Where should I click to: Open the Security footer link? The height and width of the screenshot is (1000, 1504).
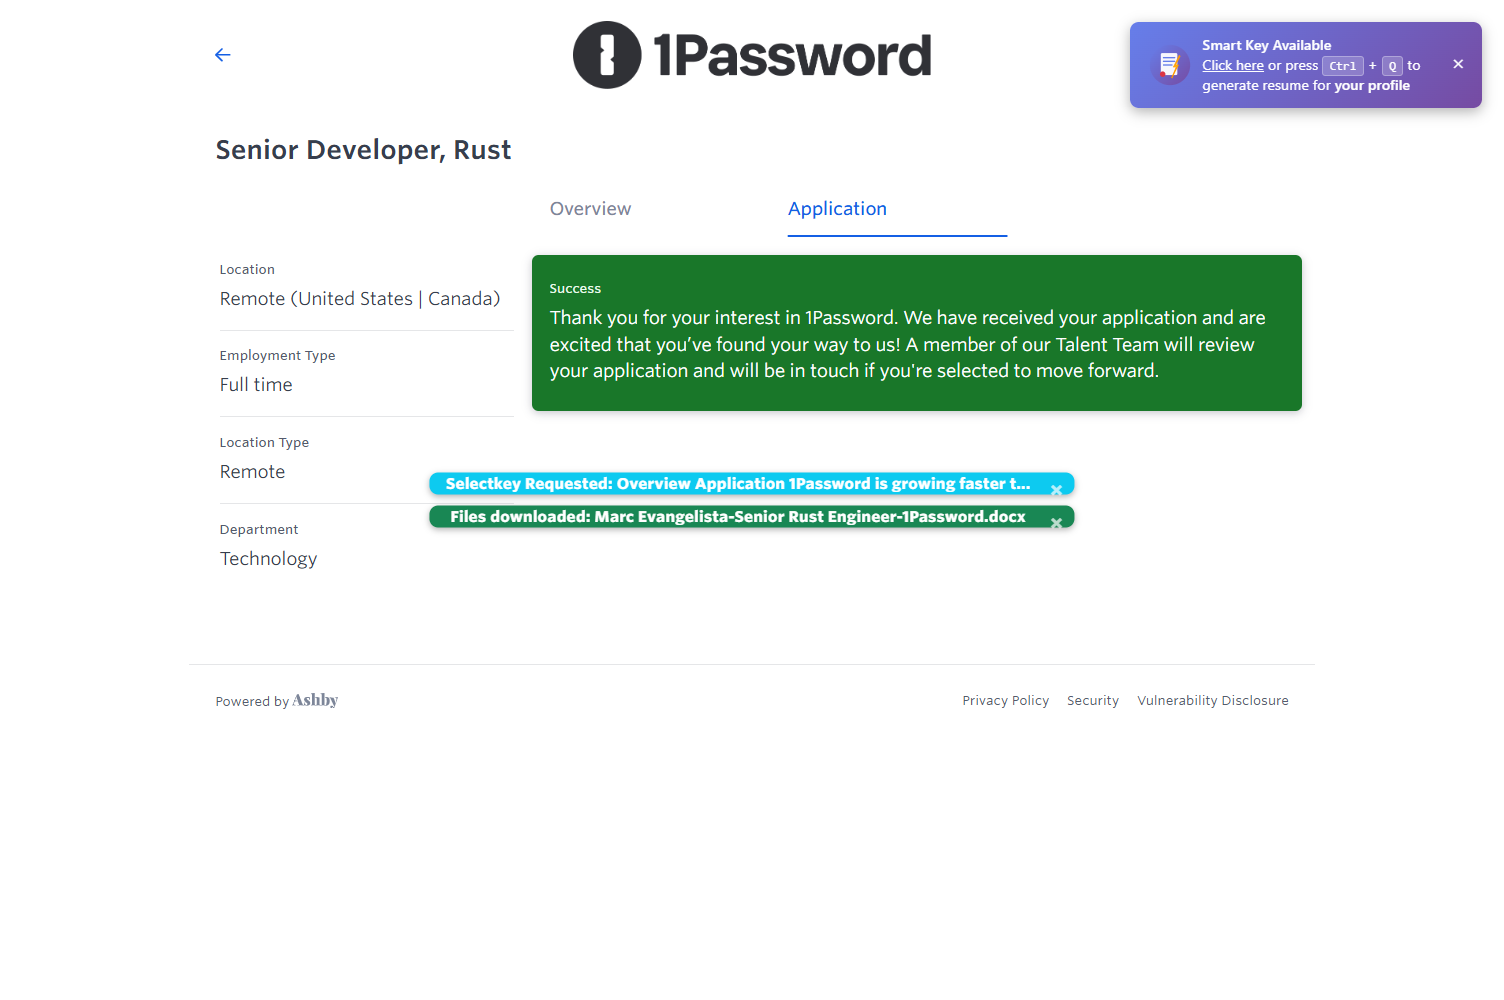pos(1092,701)
